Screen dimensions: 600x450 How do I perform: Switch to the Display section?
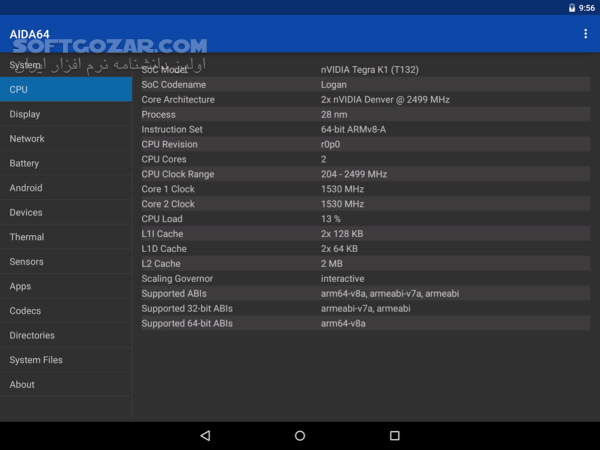pyautogui.click(x=66, y=114)
